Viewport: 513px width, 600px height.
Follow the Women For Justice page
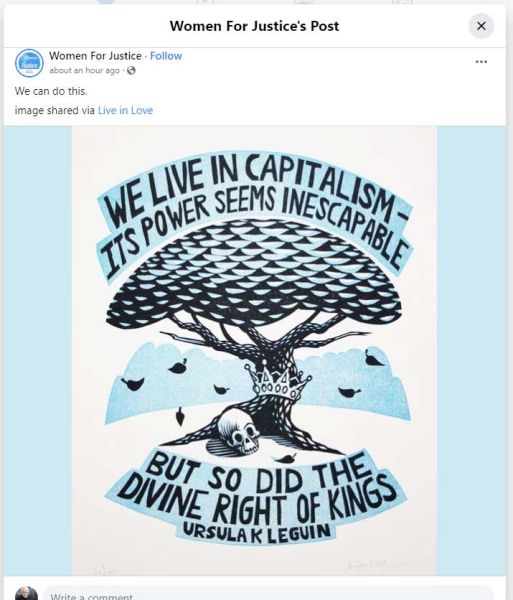click(x=166, y=56)
